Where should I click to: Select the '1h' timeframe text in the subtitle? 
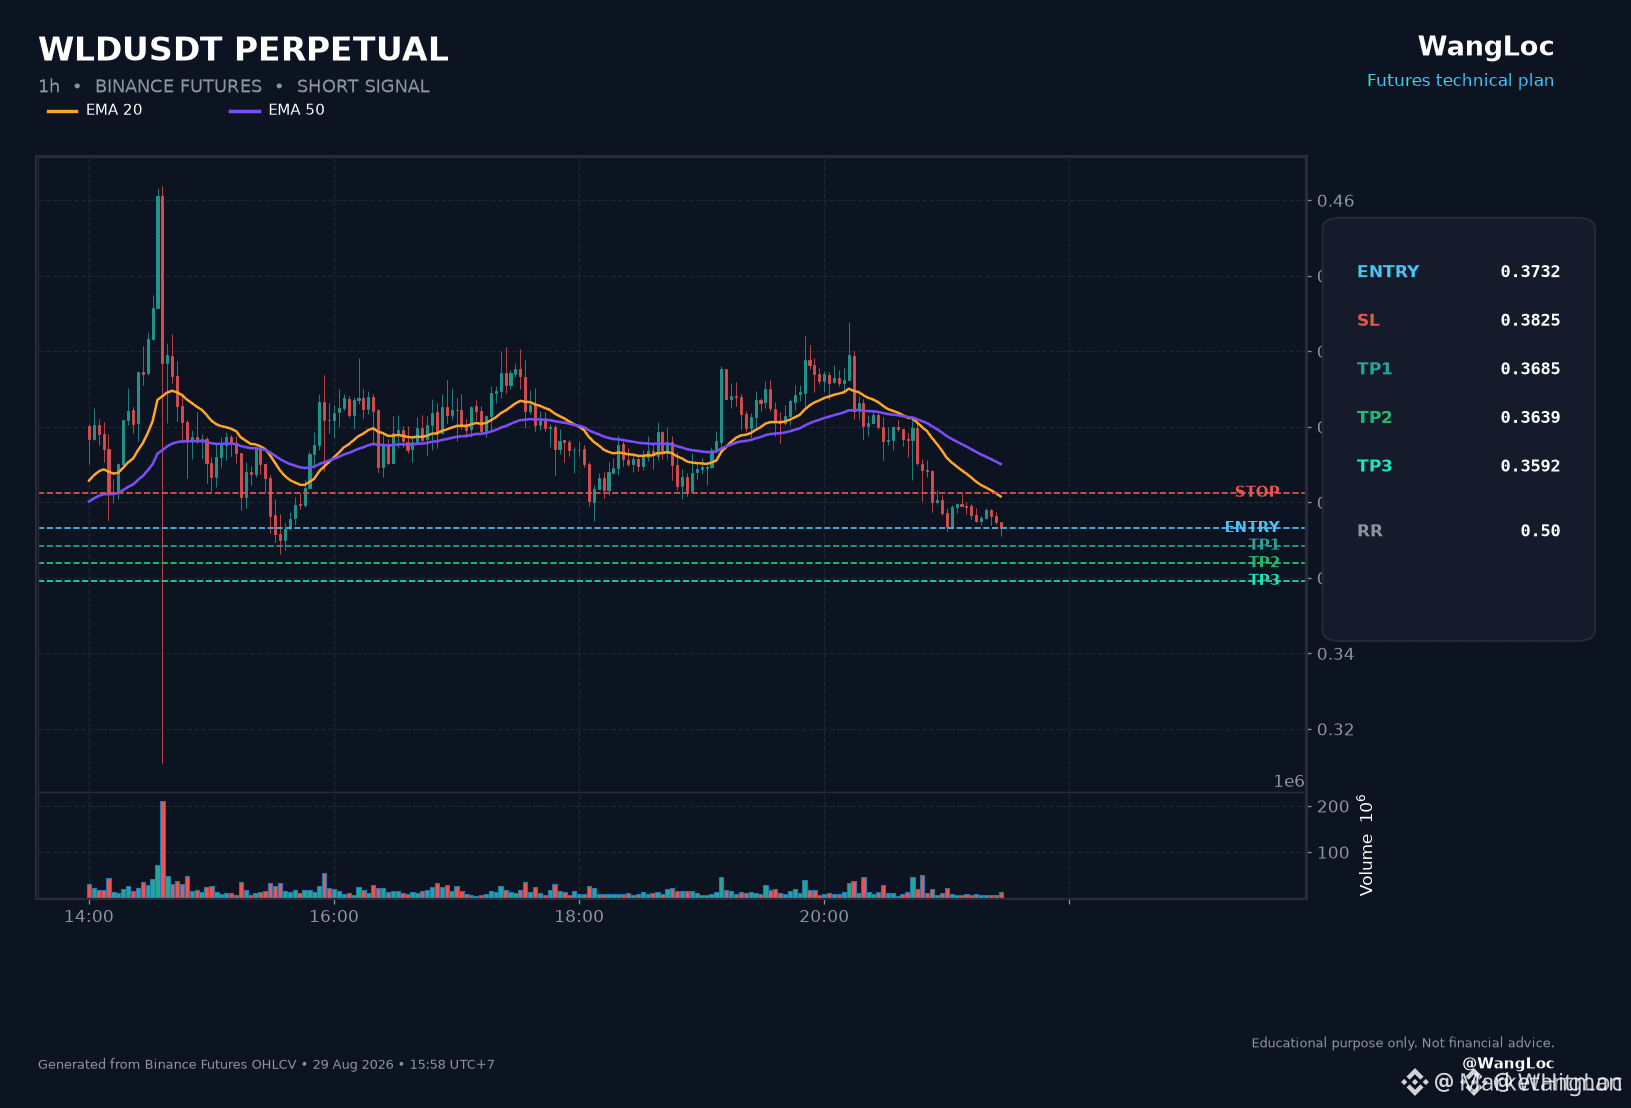pos(49,86)
